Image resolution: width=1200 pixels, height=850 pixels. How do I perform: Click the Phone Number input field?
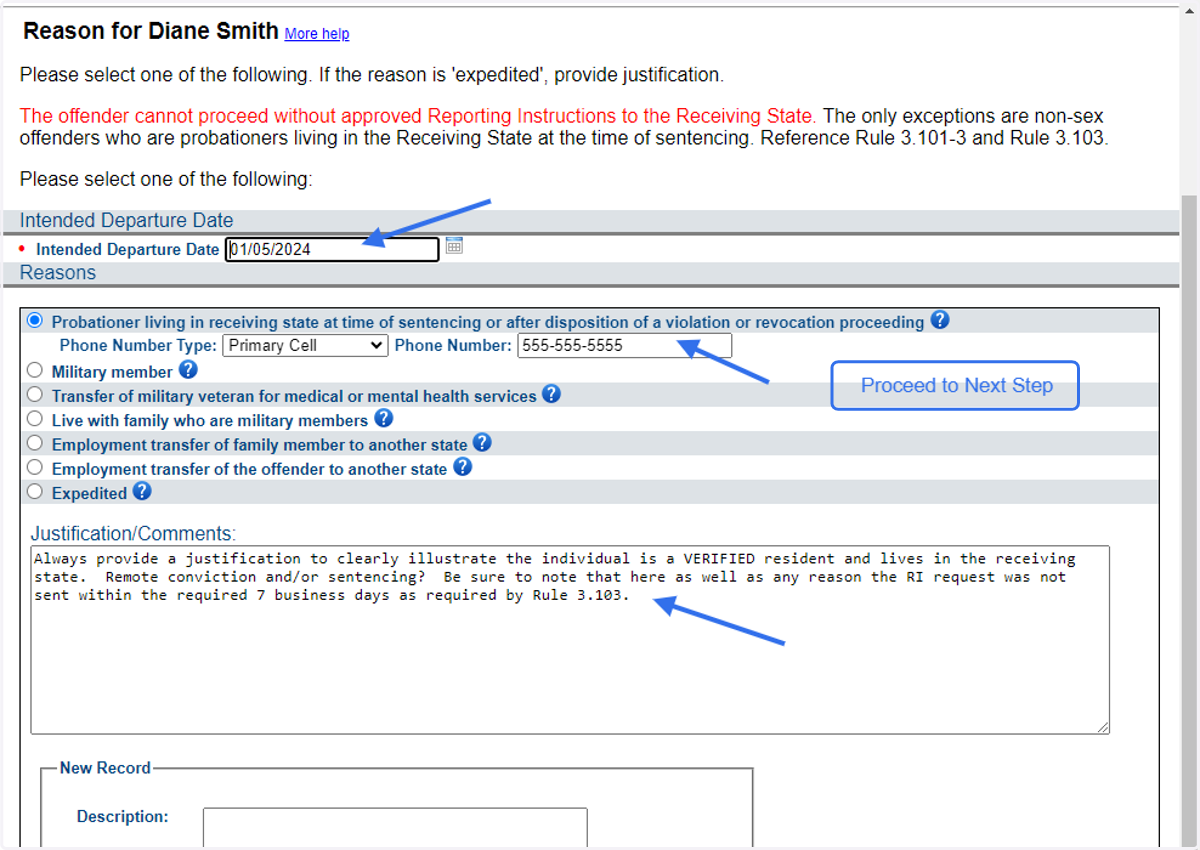coord(624,345)
